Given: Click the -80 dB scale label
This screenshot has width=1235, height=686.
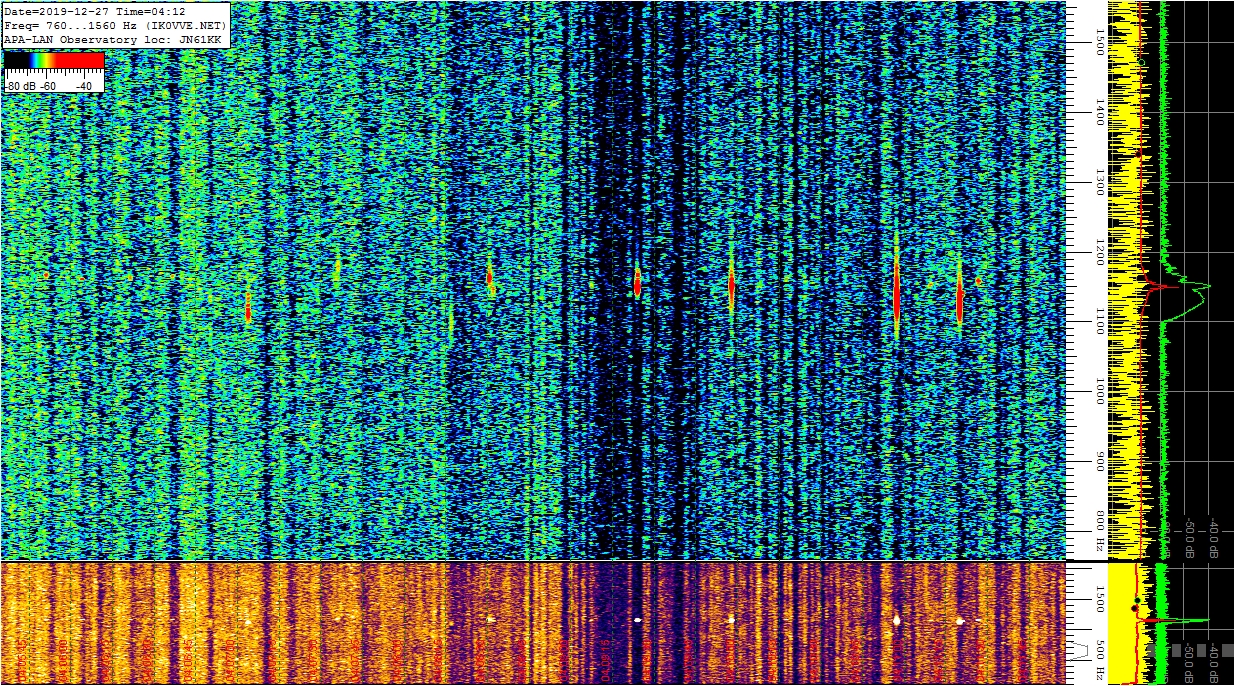Looking at the screenshot, I should click(x=20, y=86).
